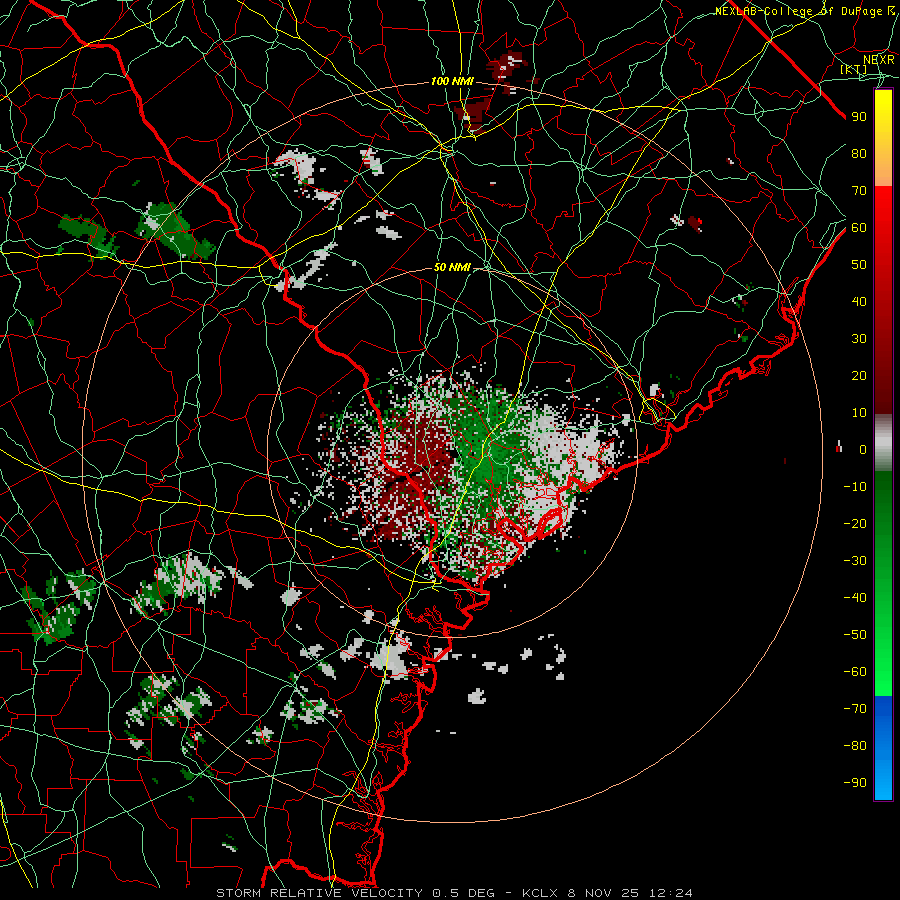
Task: Click the light blue segment near -90 on the color bar
Action: (x=883, y=781)
